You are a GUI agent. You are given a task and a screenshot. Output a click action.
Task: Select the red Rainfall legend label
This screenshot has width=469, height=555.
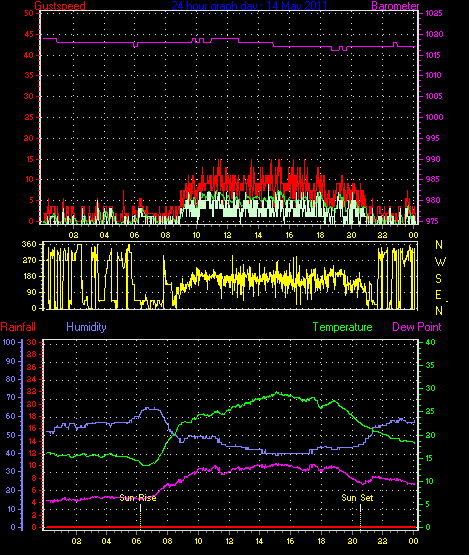click(x=18, y=327)
